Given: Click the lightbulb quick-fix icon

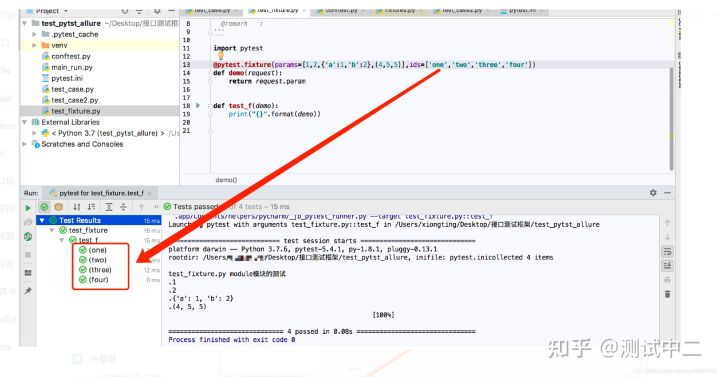Looking at the screenshot, I should pyautogui.click(x=220, y=56).
